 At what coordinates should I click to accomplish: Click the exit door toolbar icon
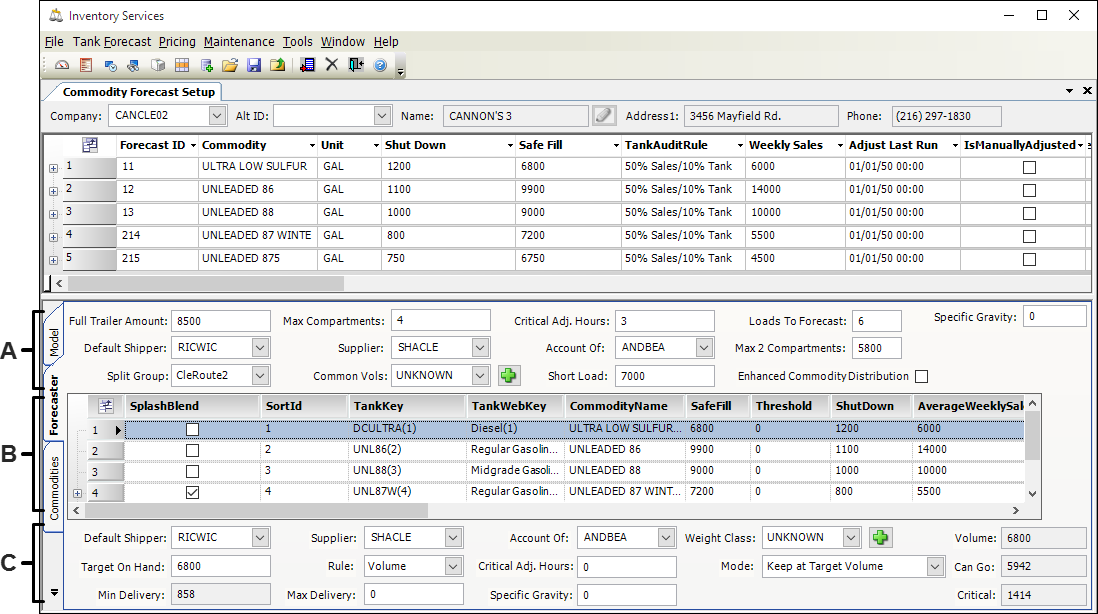pos(356,65)
